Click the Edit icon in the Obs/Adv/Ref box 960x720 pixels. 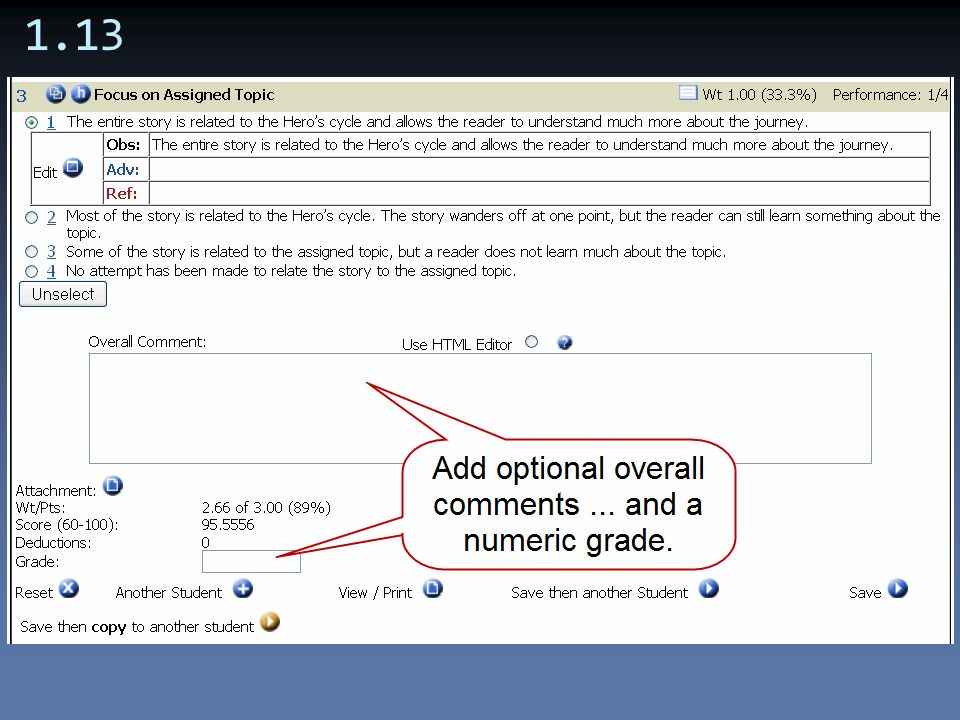point(73,167)
